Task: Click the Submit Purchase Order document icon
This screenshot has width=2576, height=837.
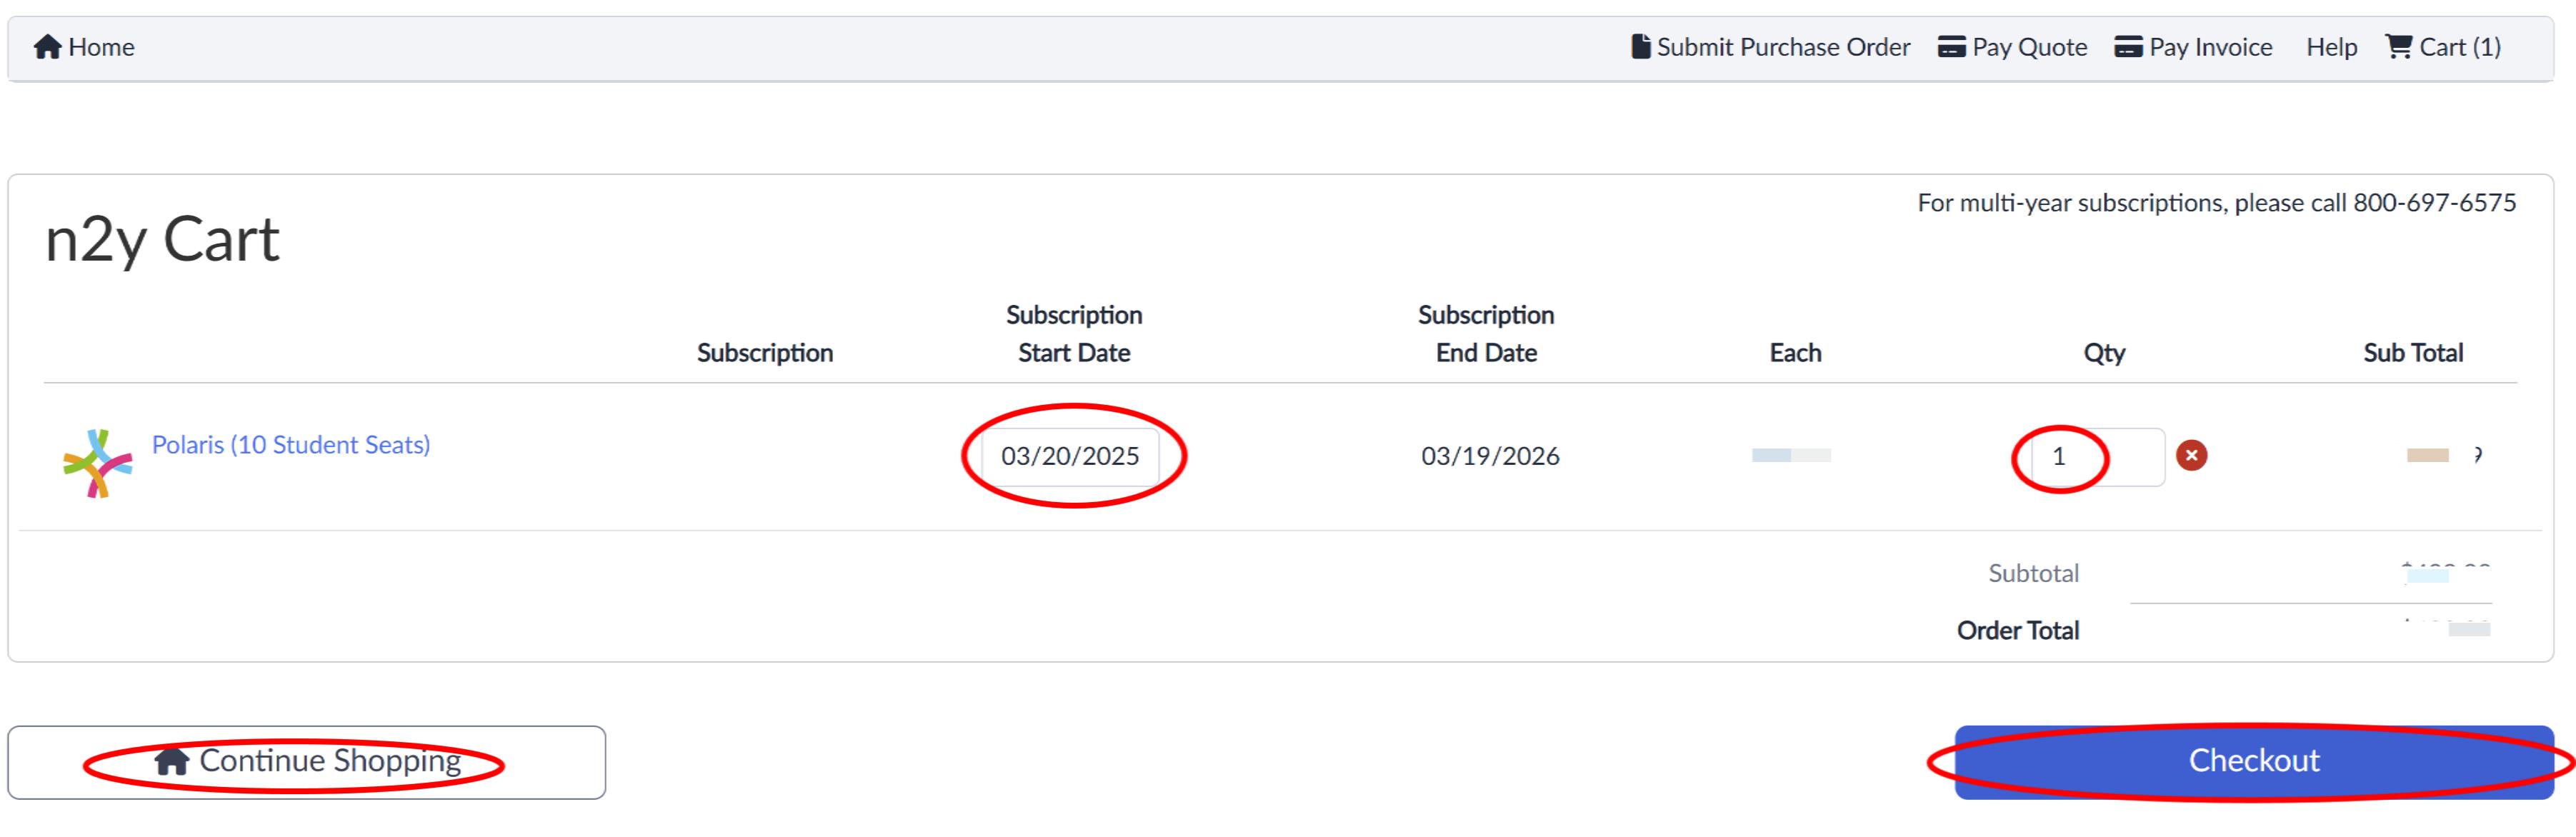Action: click(x=1640, y=47)
